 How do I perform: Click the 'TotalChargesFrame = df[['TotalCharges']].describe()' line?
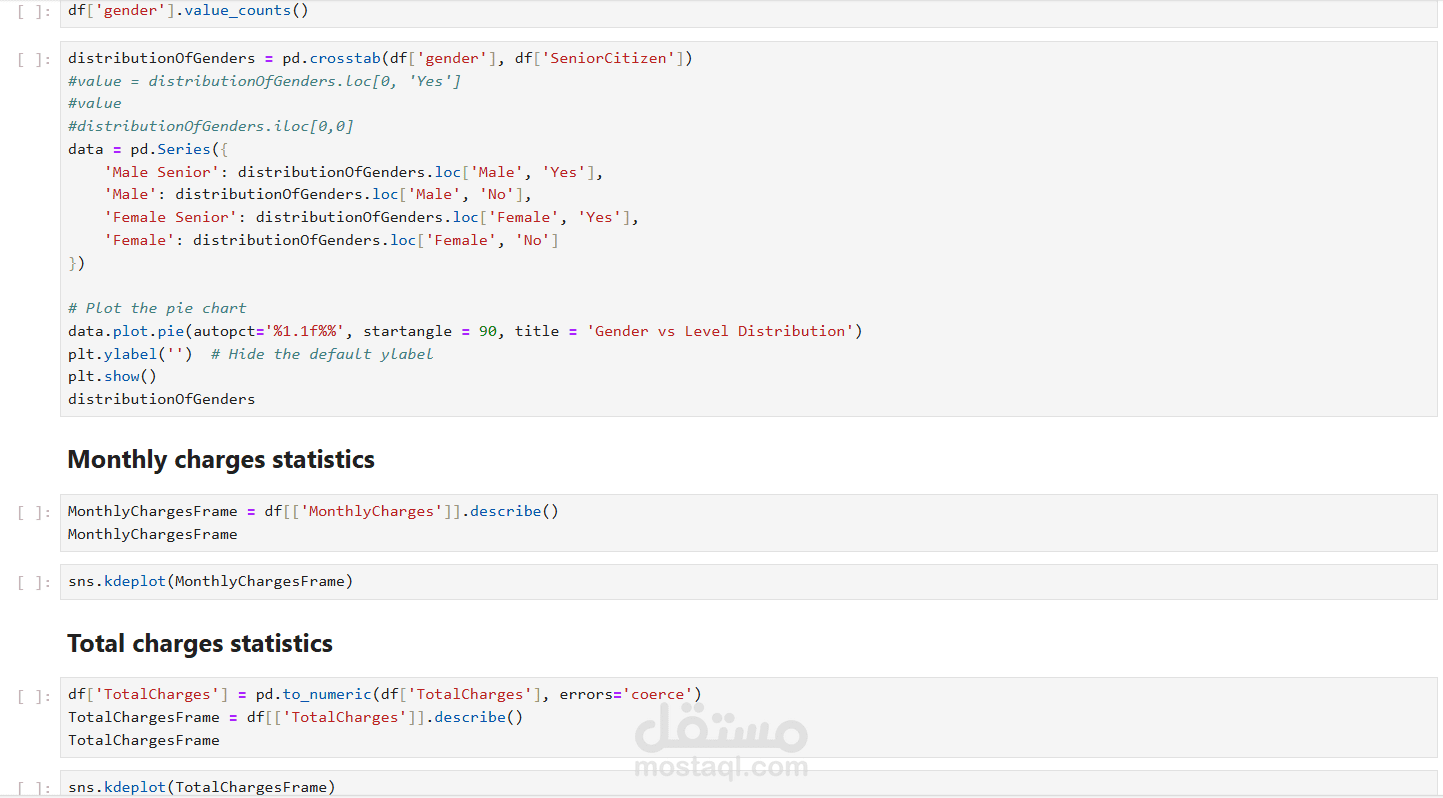296,717
